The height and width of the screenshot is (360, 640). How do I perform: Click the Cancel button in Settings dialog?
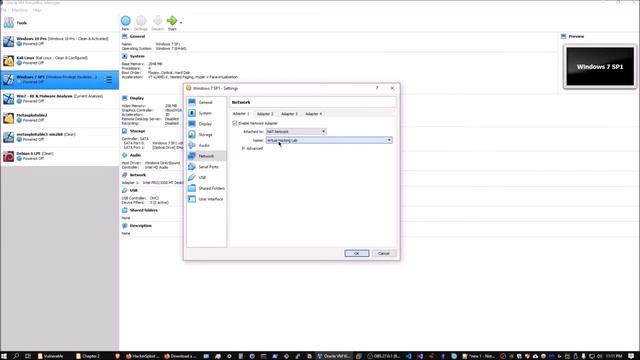point(384,253)
